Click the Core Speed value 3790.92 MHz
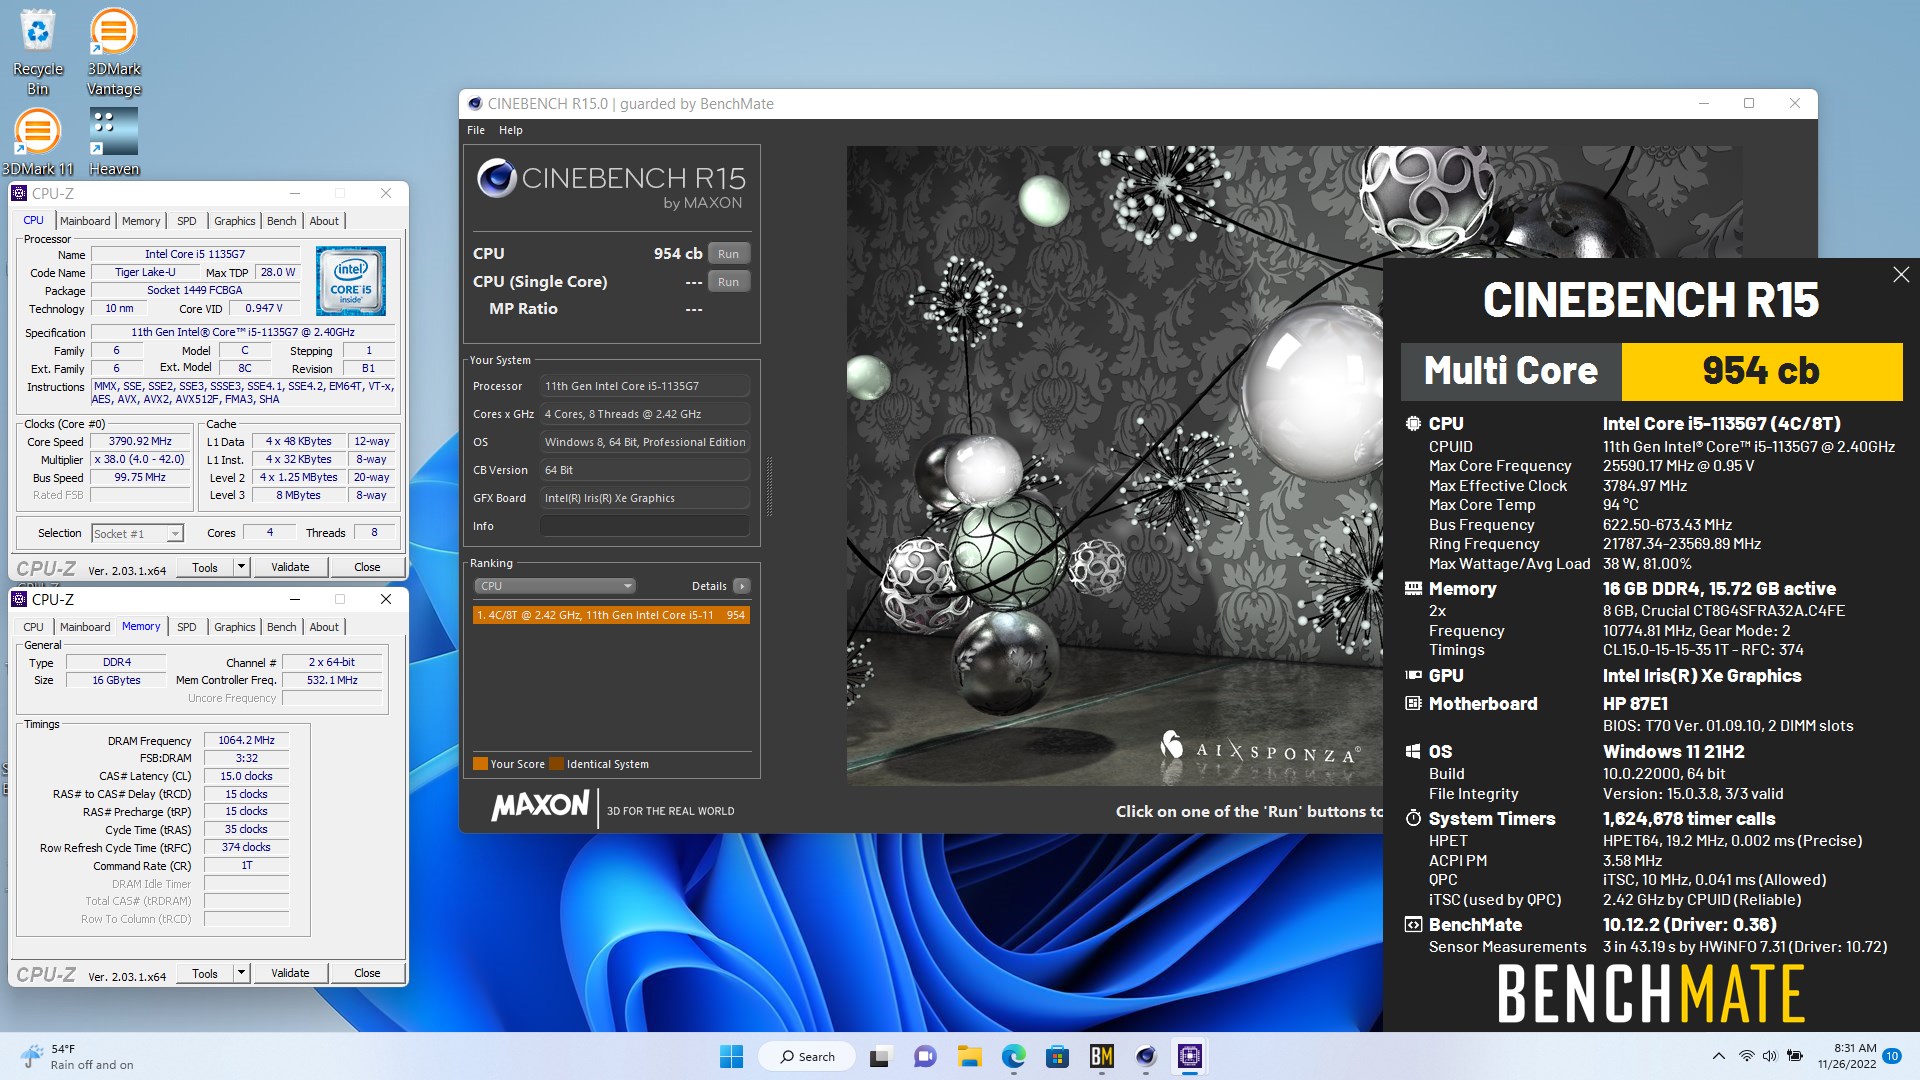The image size is (1920, 1080). (140, 441)
